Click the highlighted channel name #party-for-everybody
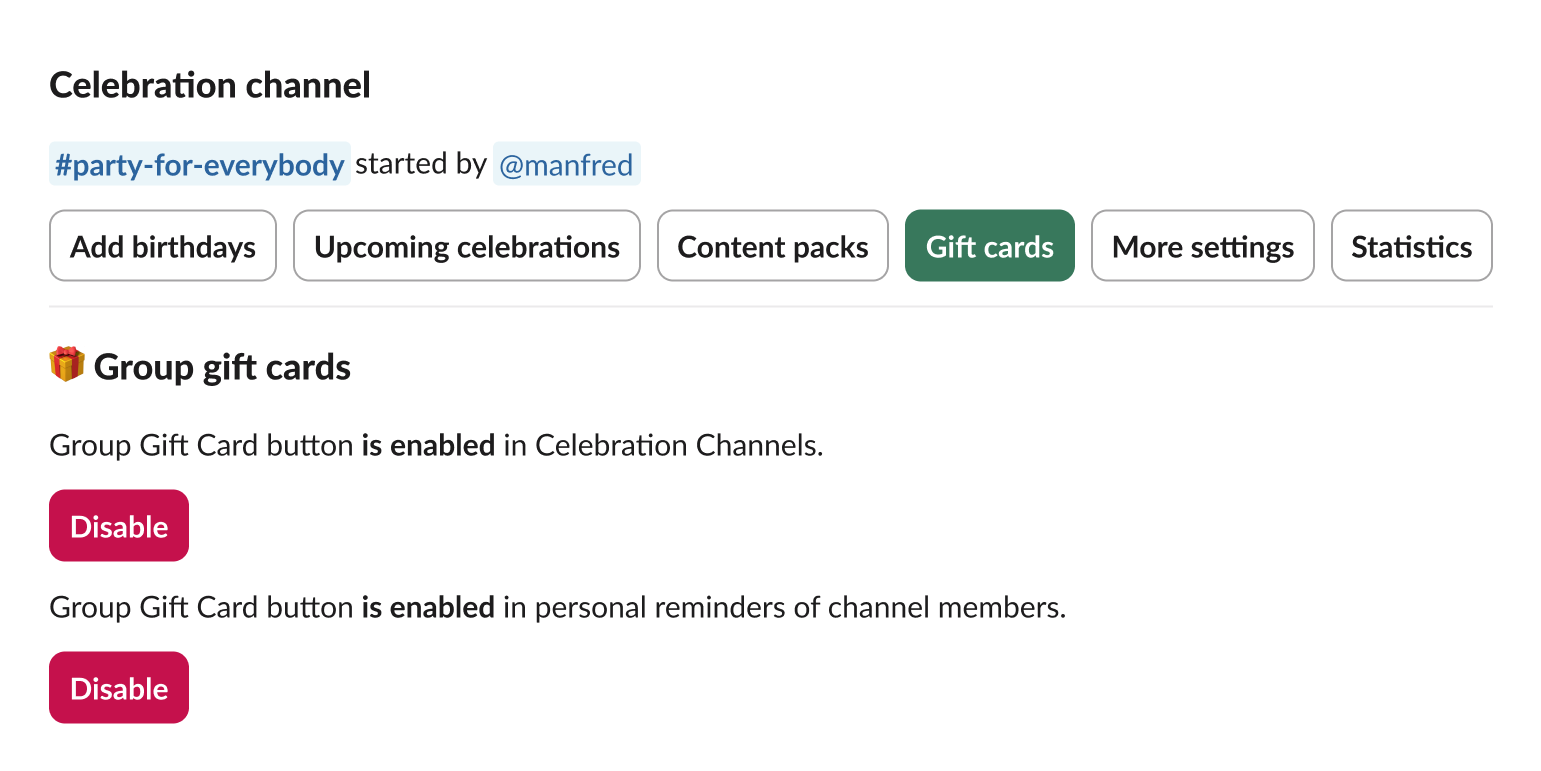This screenshot has height=771, width=1541. click(199, 163)
